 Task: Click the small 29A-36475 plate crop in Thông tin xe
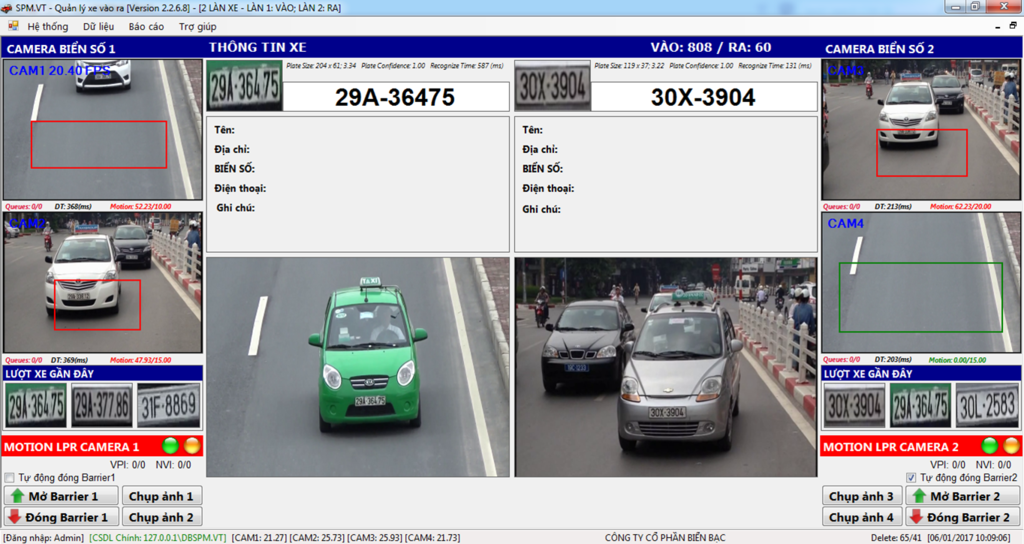[244, 87]
